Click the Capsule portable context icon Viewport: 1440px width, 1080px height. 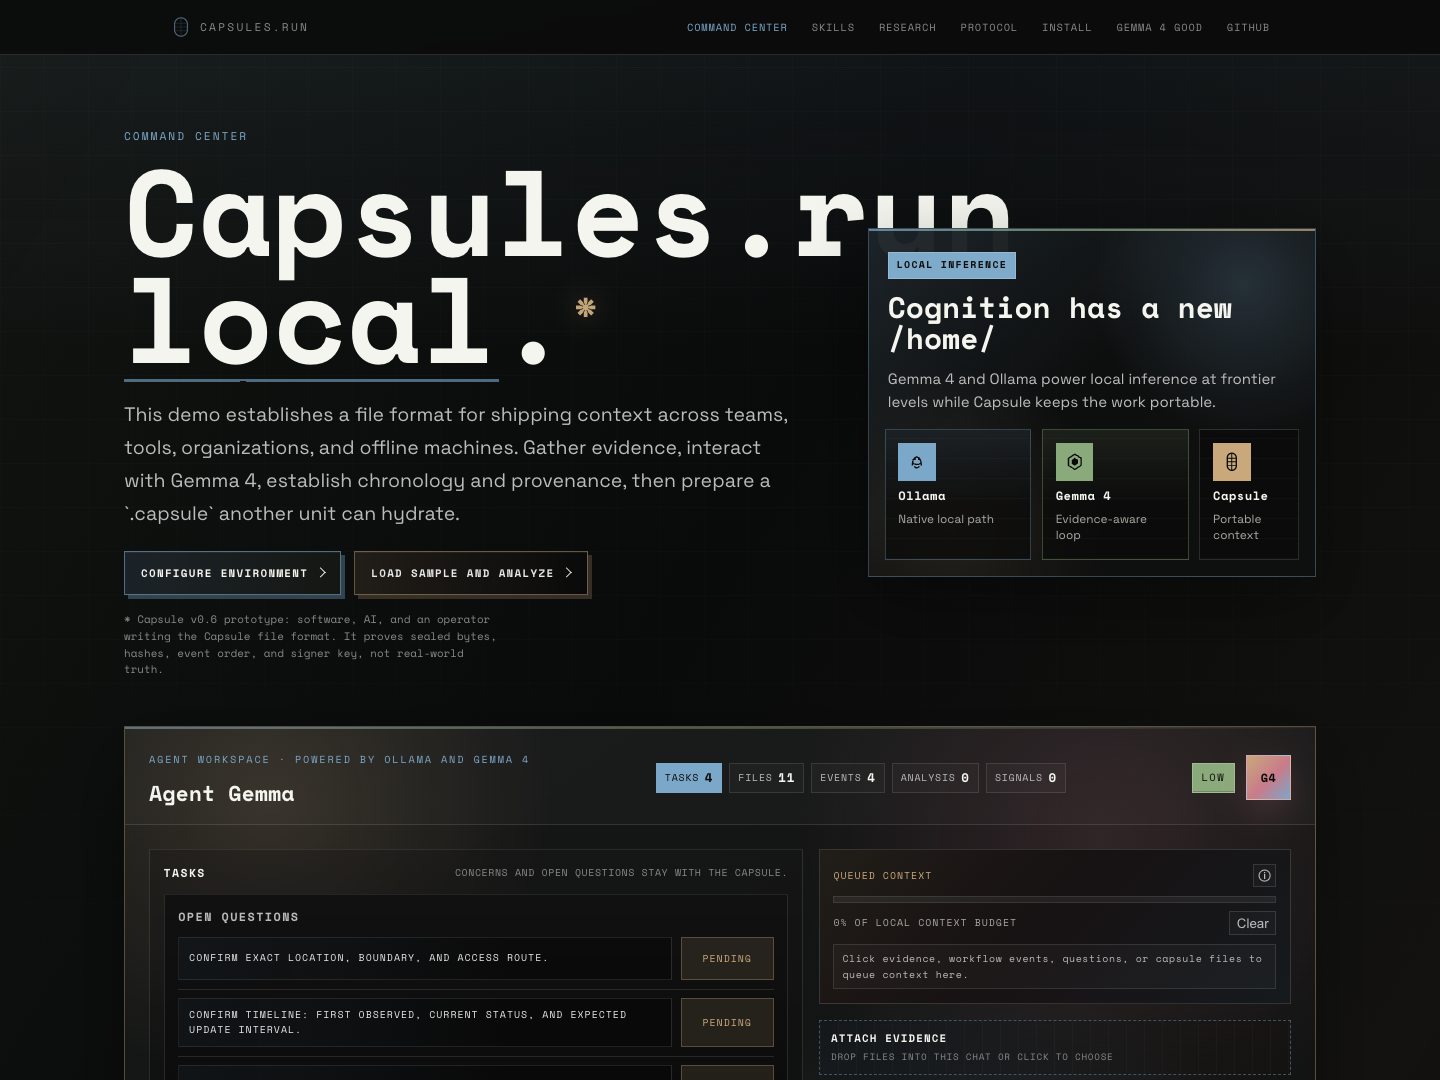(x=1232, y=462)
